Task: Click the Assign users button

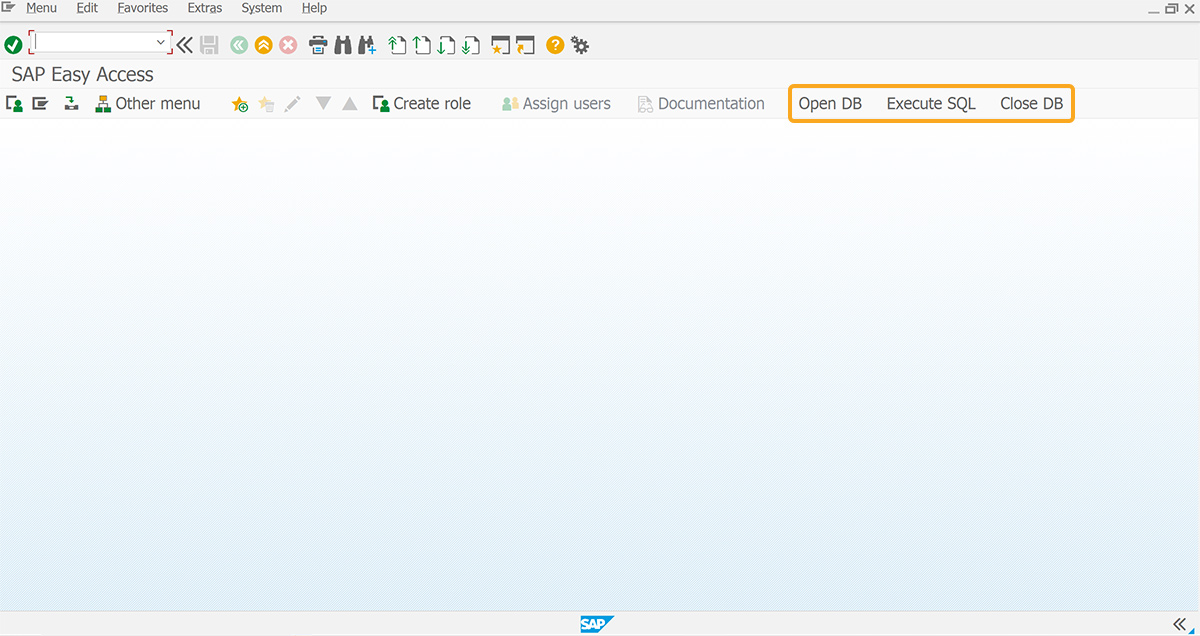Action: 556,104
